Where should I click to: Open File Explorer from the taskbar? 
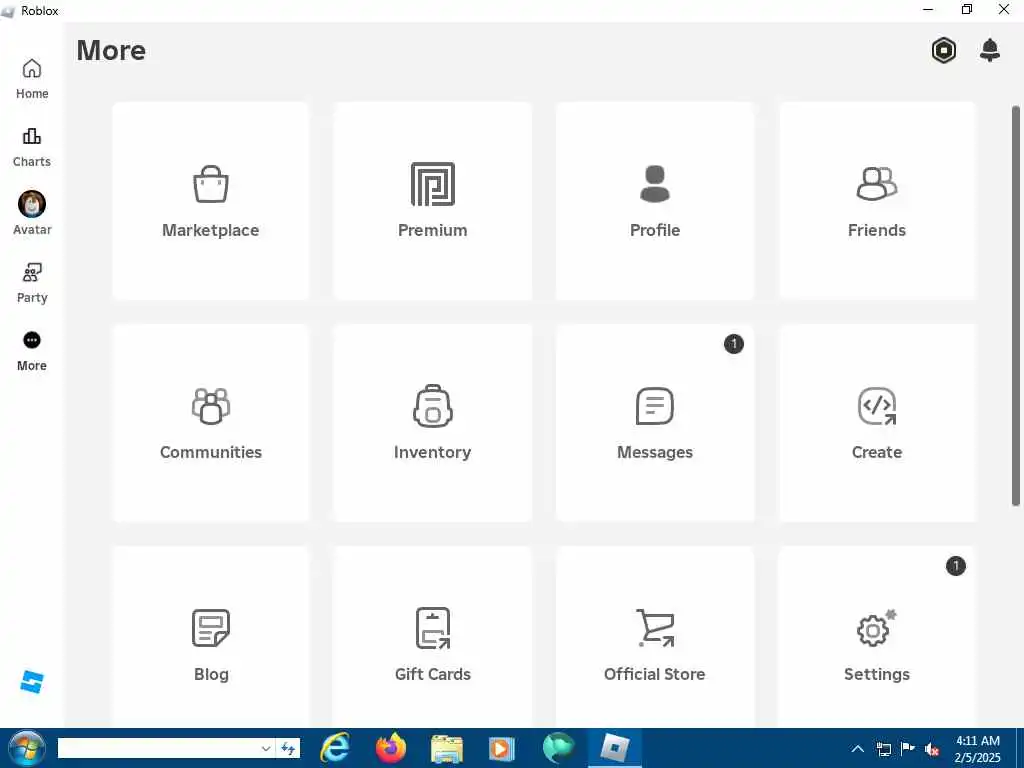447,748
